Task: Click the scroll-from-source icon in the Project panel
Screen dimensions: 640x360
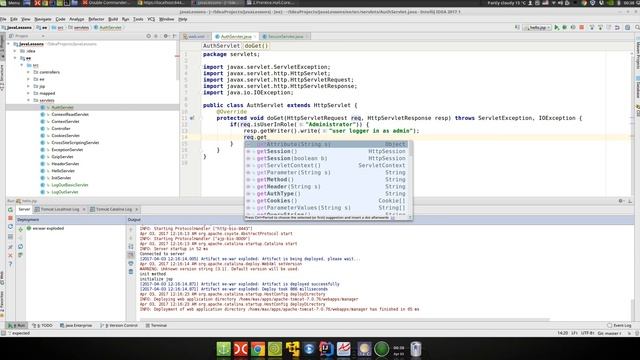Action: [x=149, y=36]
